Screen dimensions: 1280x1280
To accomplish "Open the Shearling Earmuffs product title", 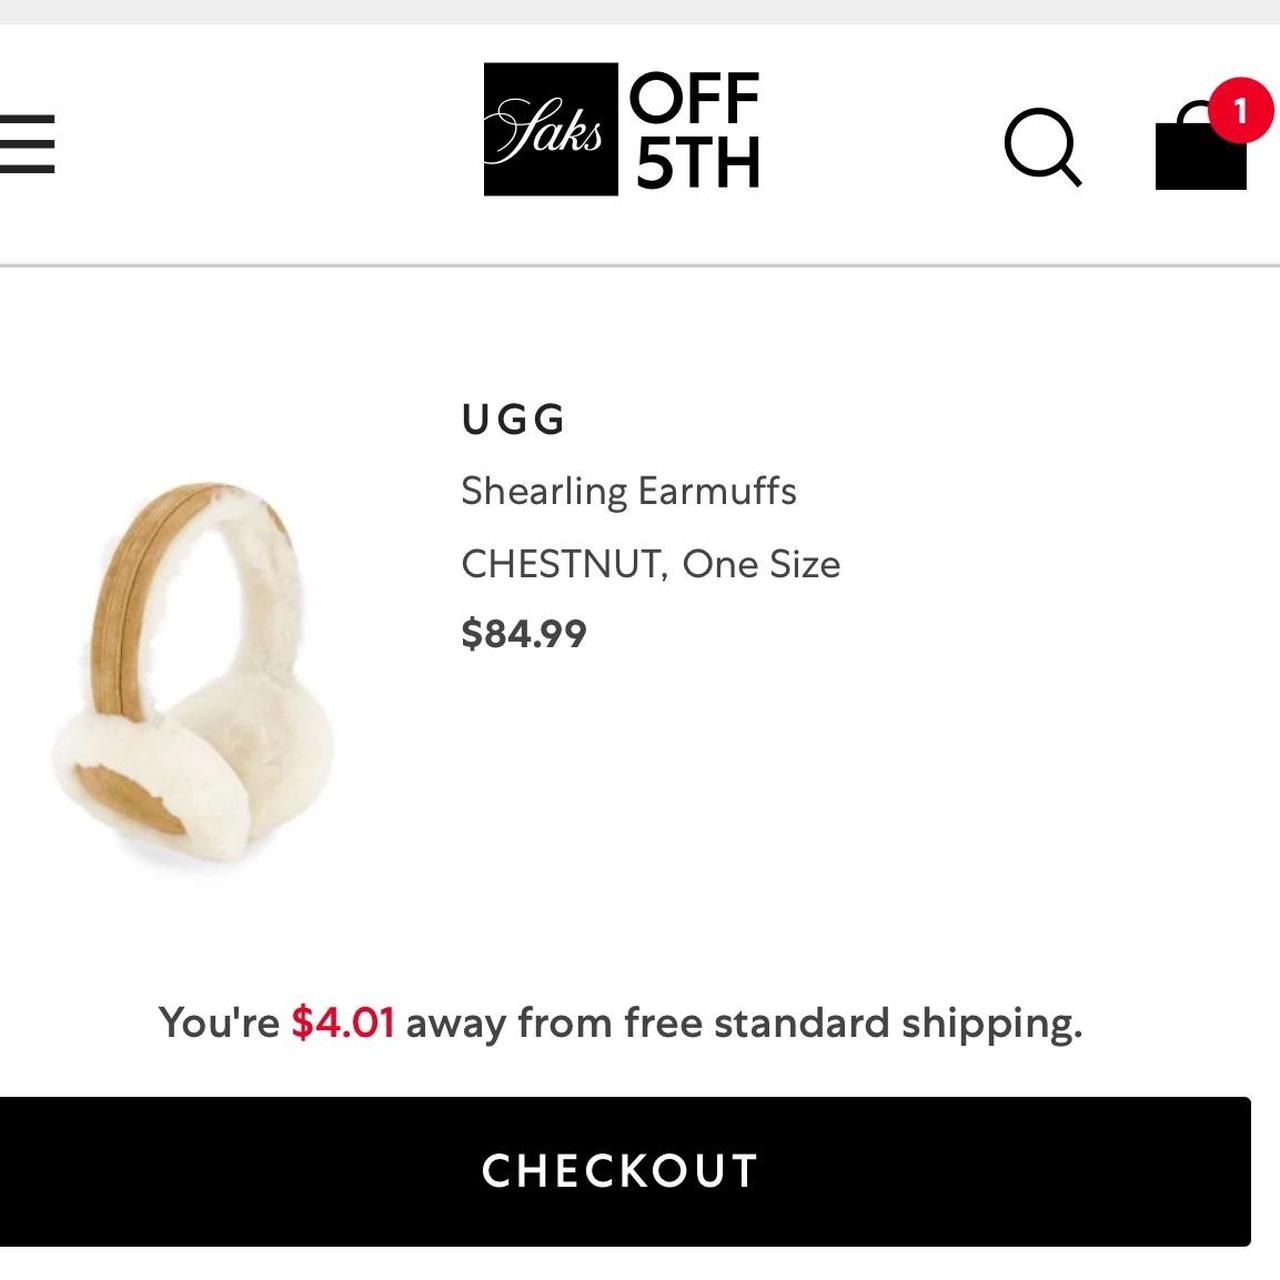I will [628, 491].
